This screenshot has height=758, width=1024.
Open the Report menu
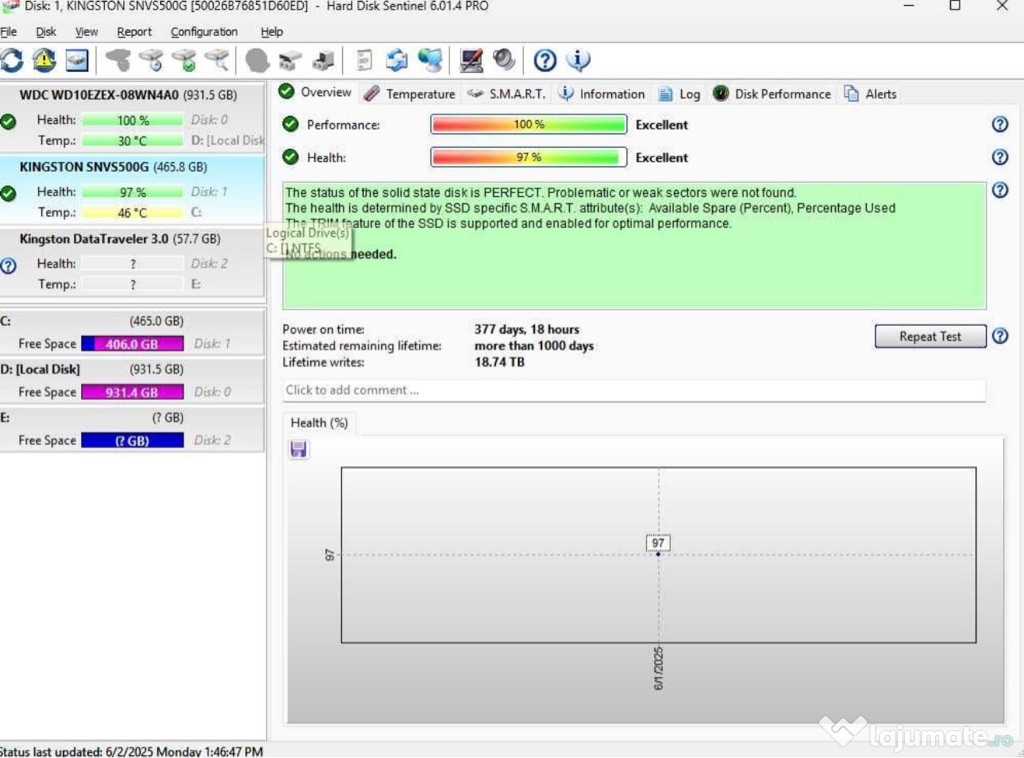click(x=134, y=31)
